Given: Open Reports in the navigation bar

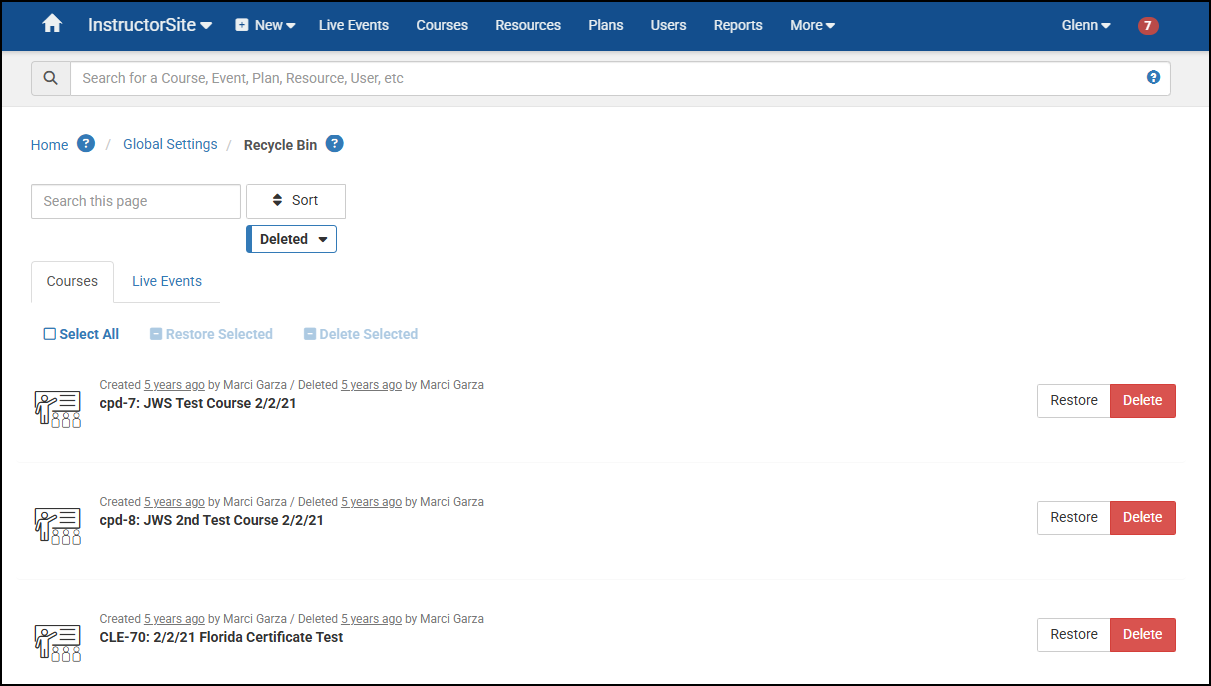Looking at the screenshot, I should (x=738, y=25).
